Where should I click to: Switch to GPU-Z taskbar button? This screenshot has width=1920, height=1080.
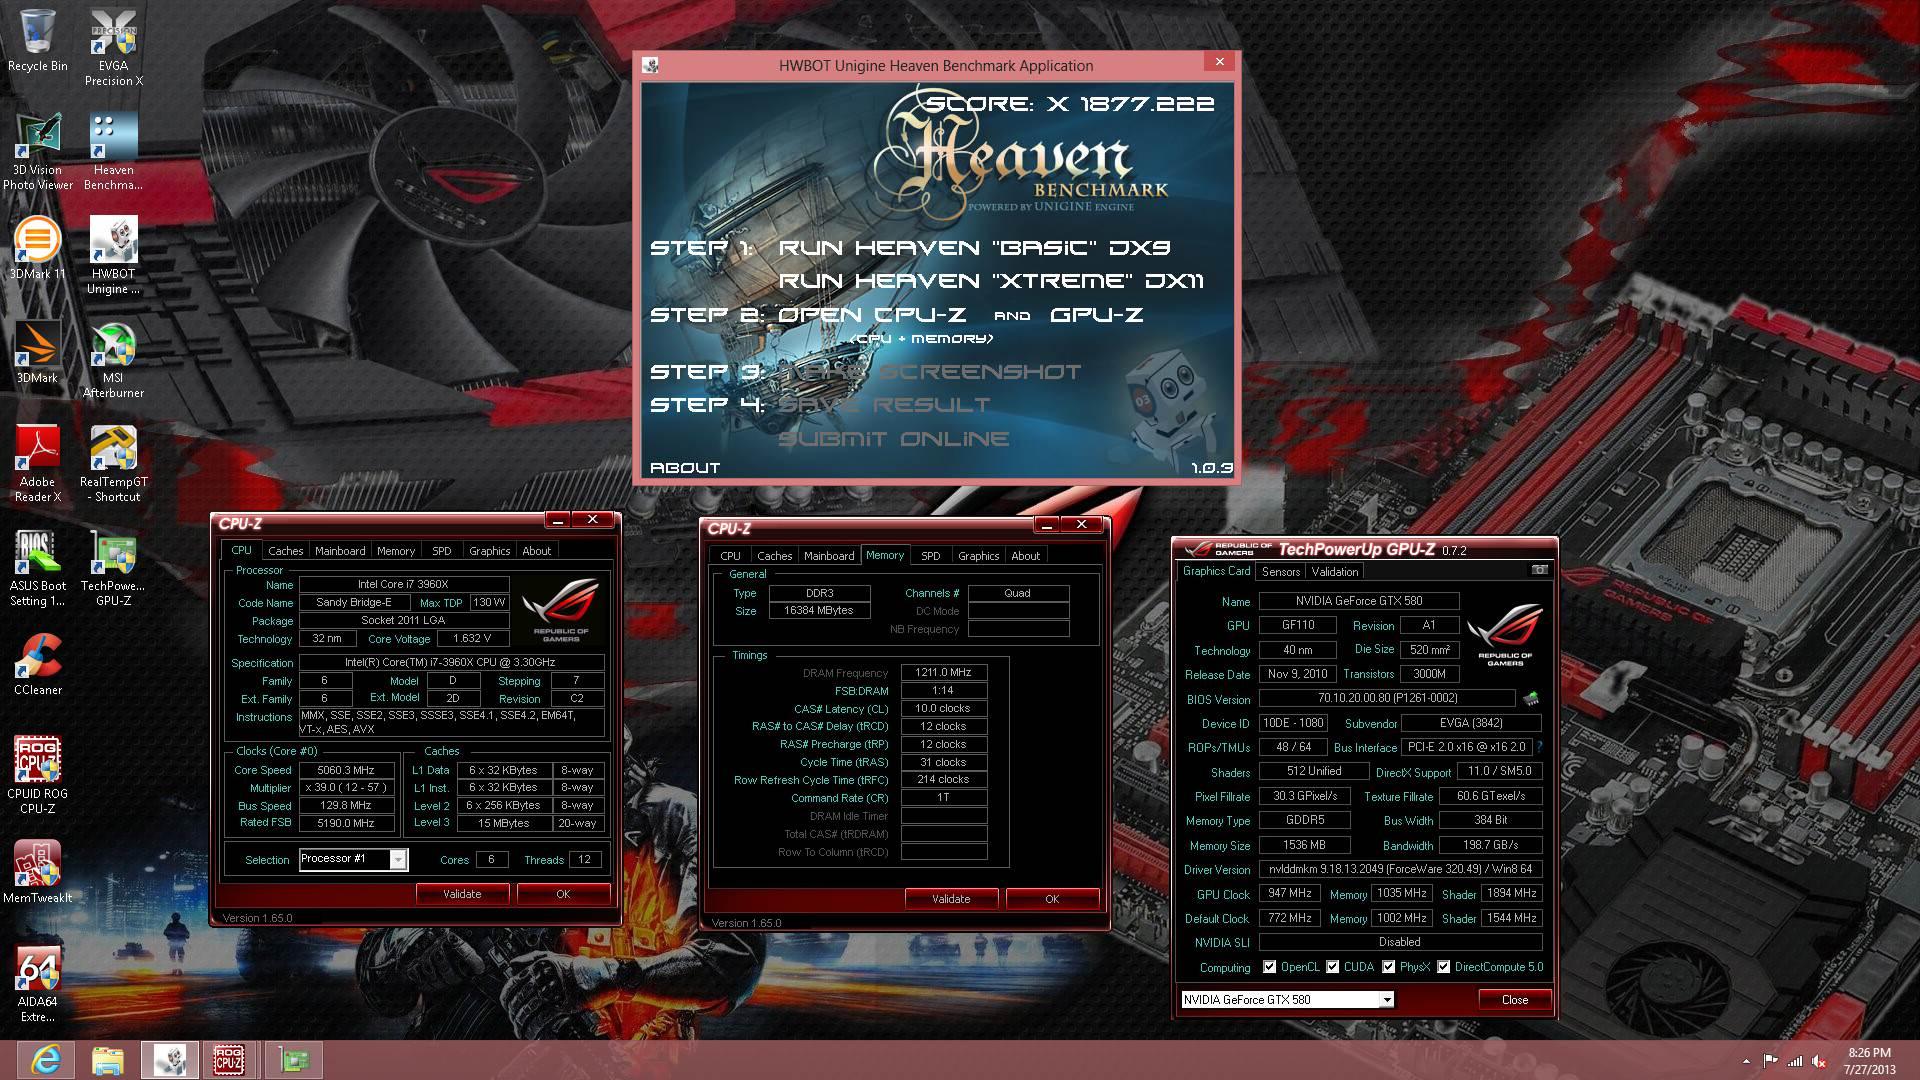pos(293,1059)
